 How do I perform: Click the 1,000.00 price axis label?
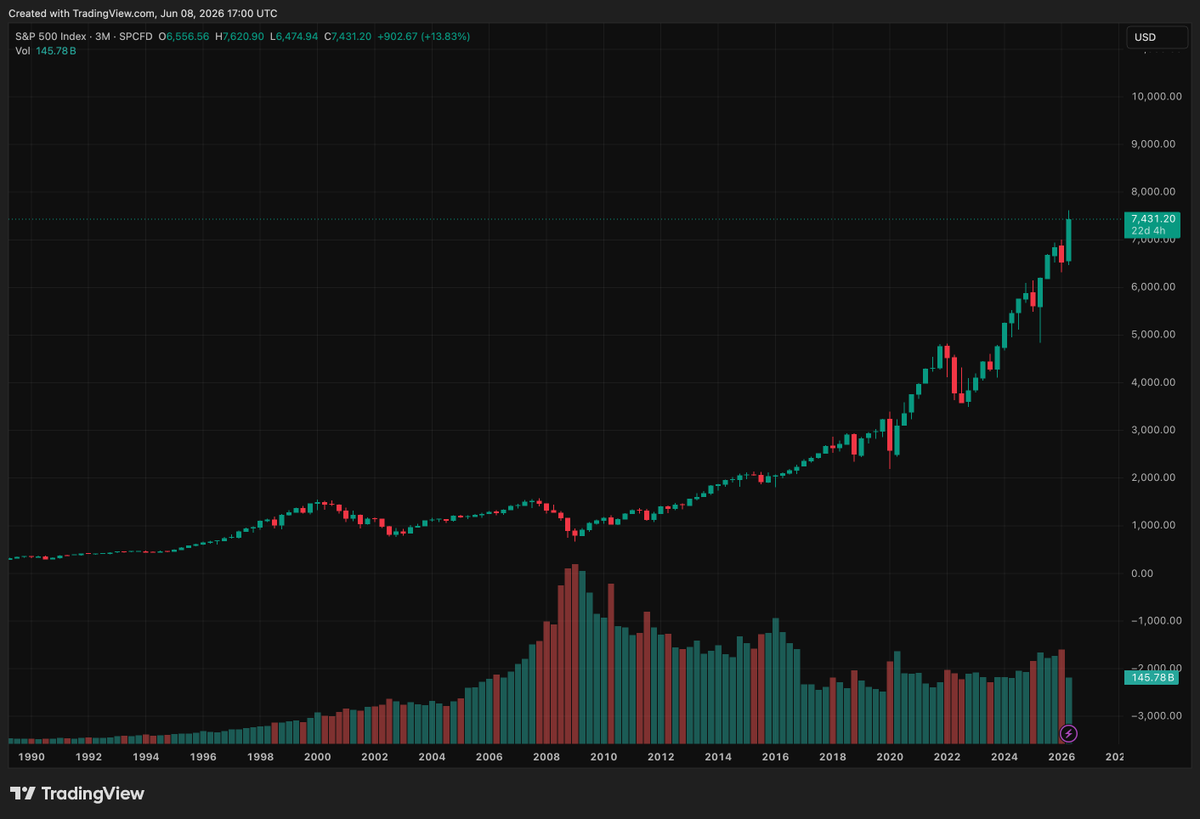coord(1155,525)
